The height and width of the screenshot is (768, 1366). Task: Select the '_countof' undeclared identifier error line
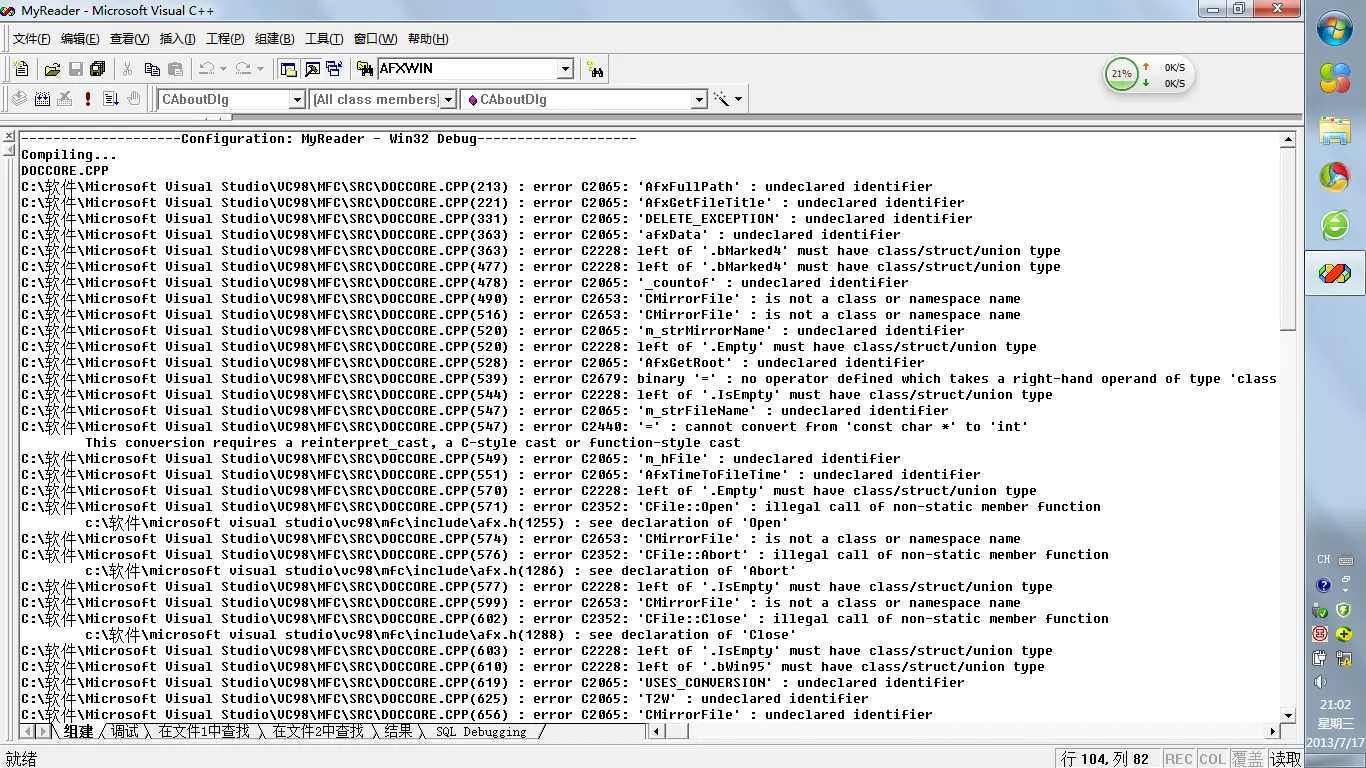coord(465,283)
